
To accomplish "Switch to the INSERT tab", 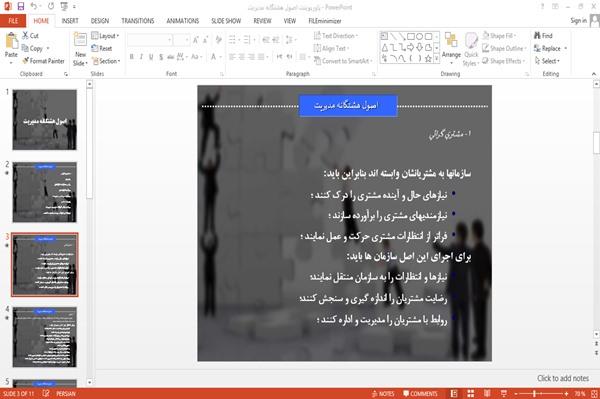I will (x=70, y=21).
